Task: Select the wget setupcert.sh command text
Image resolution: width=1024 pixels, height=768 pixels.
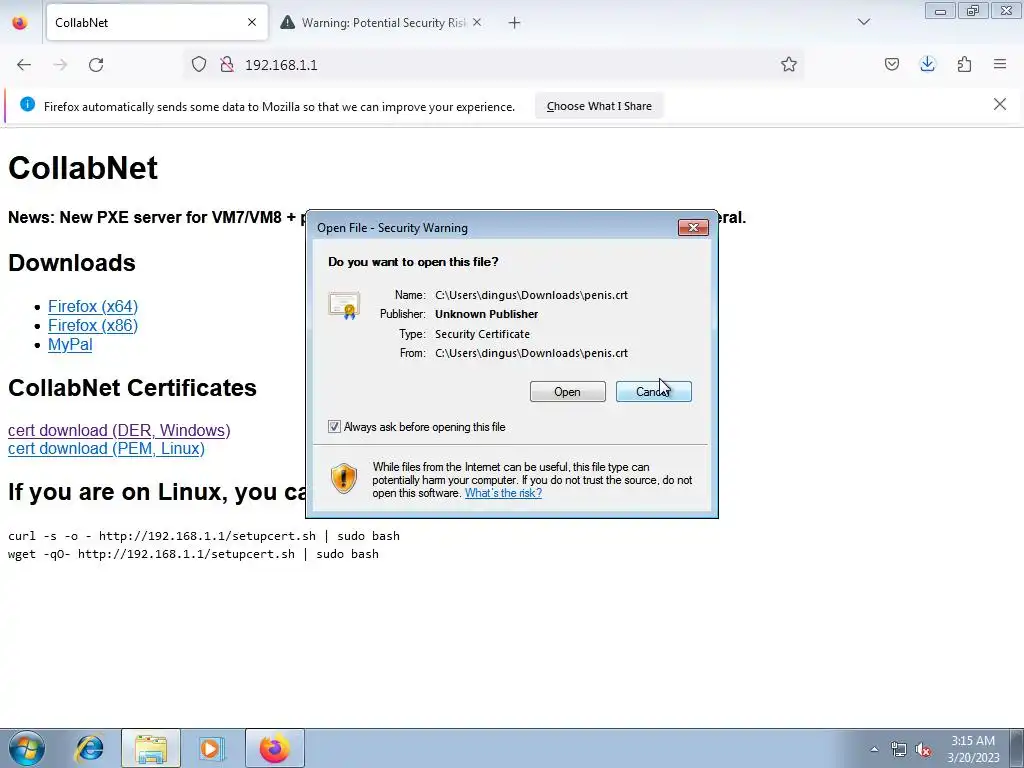Action: [x=193, y=554]
